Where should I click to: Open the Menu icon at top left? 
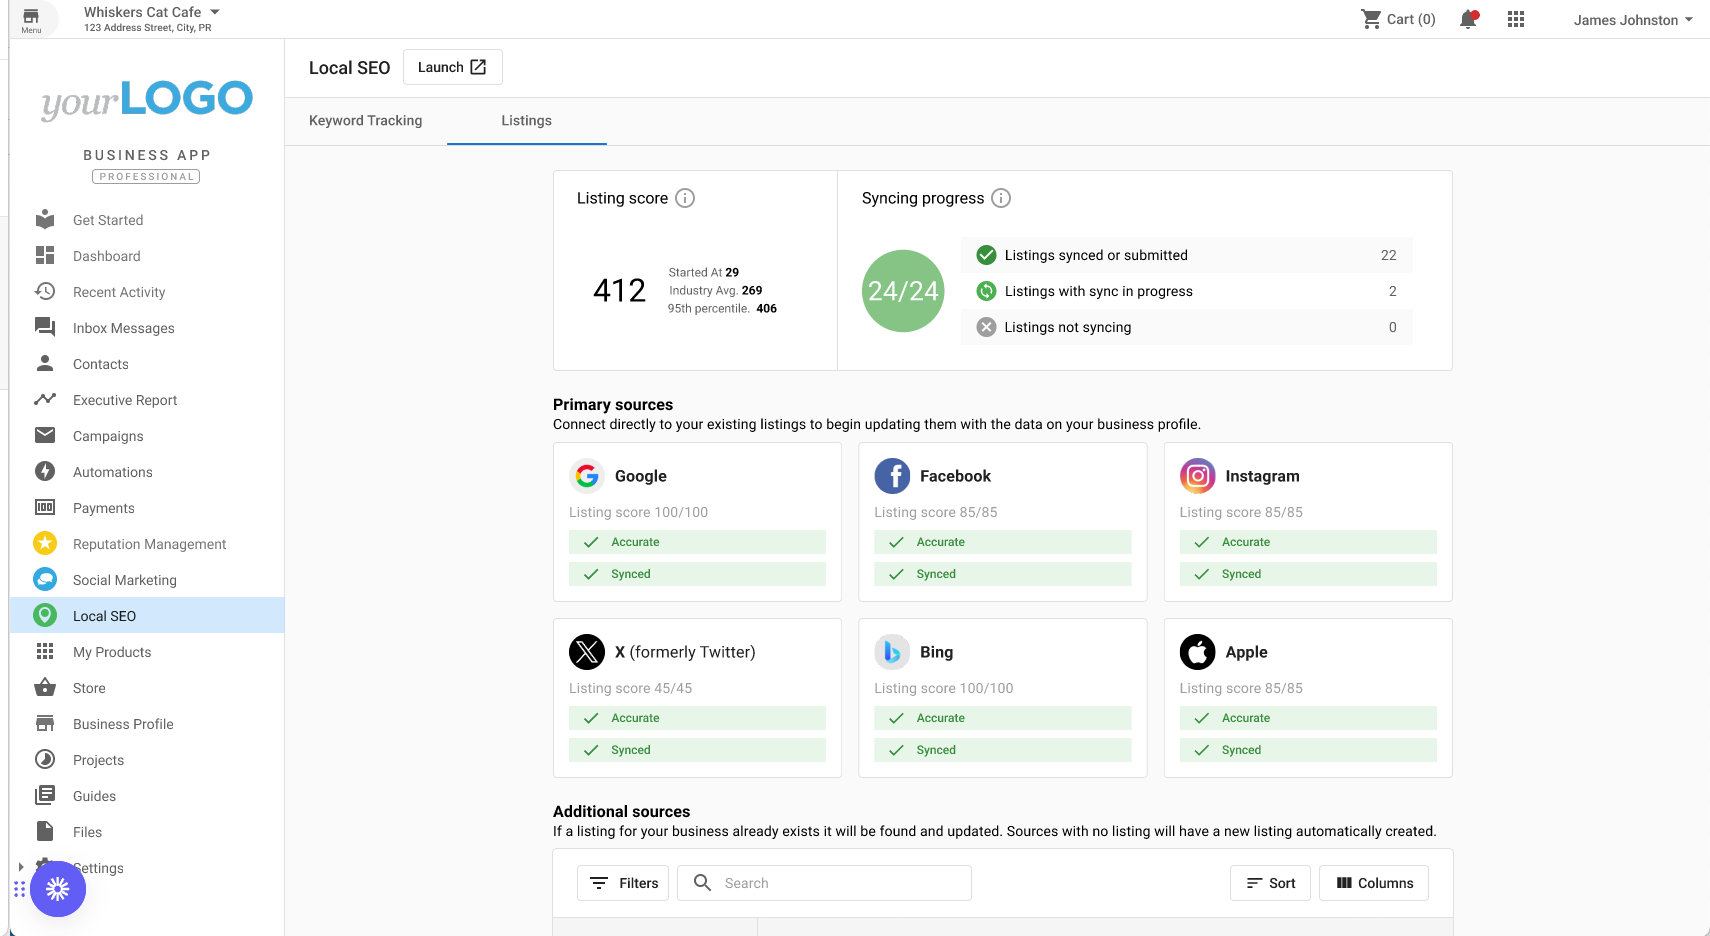click(31, 19)
